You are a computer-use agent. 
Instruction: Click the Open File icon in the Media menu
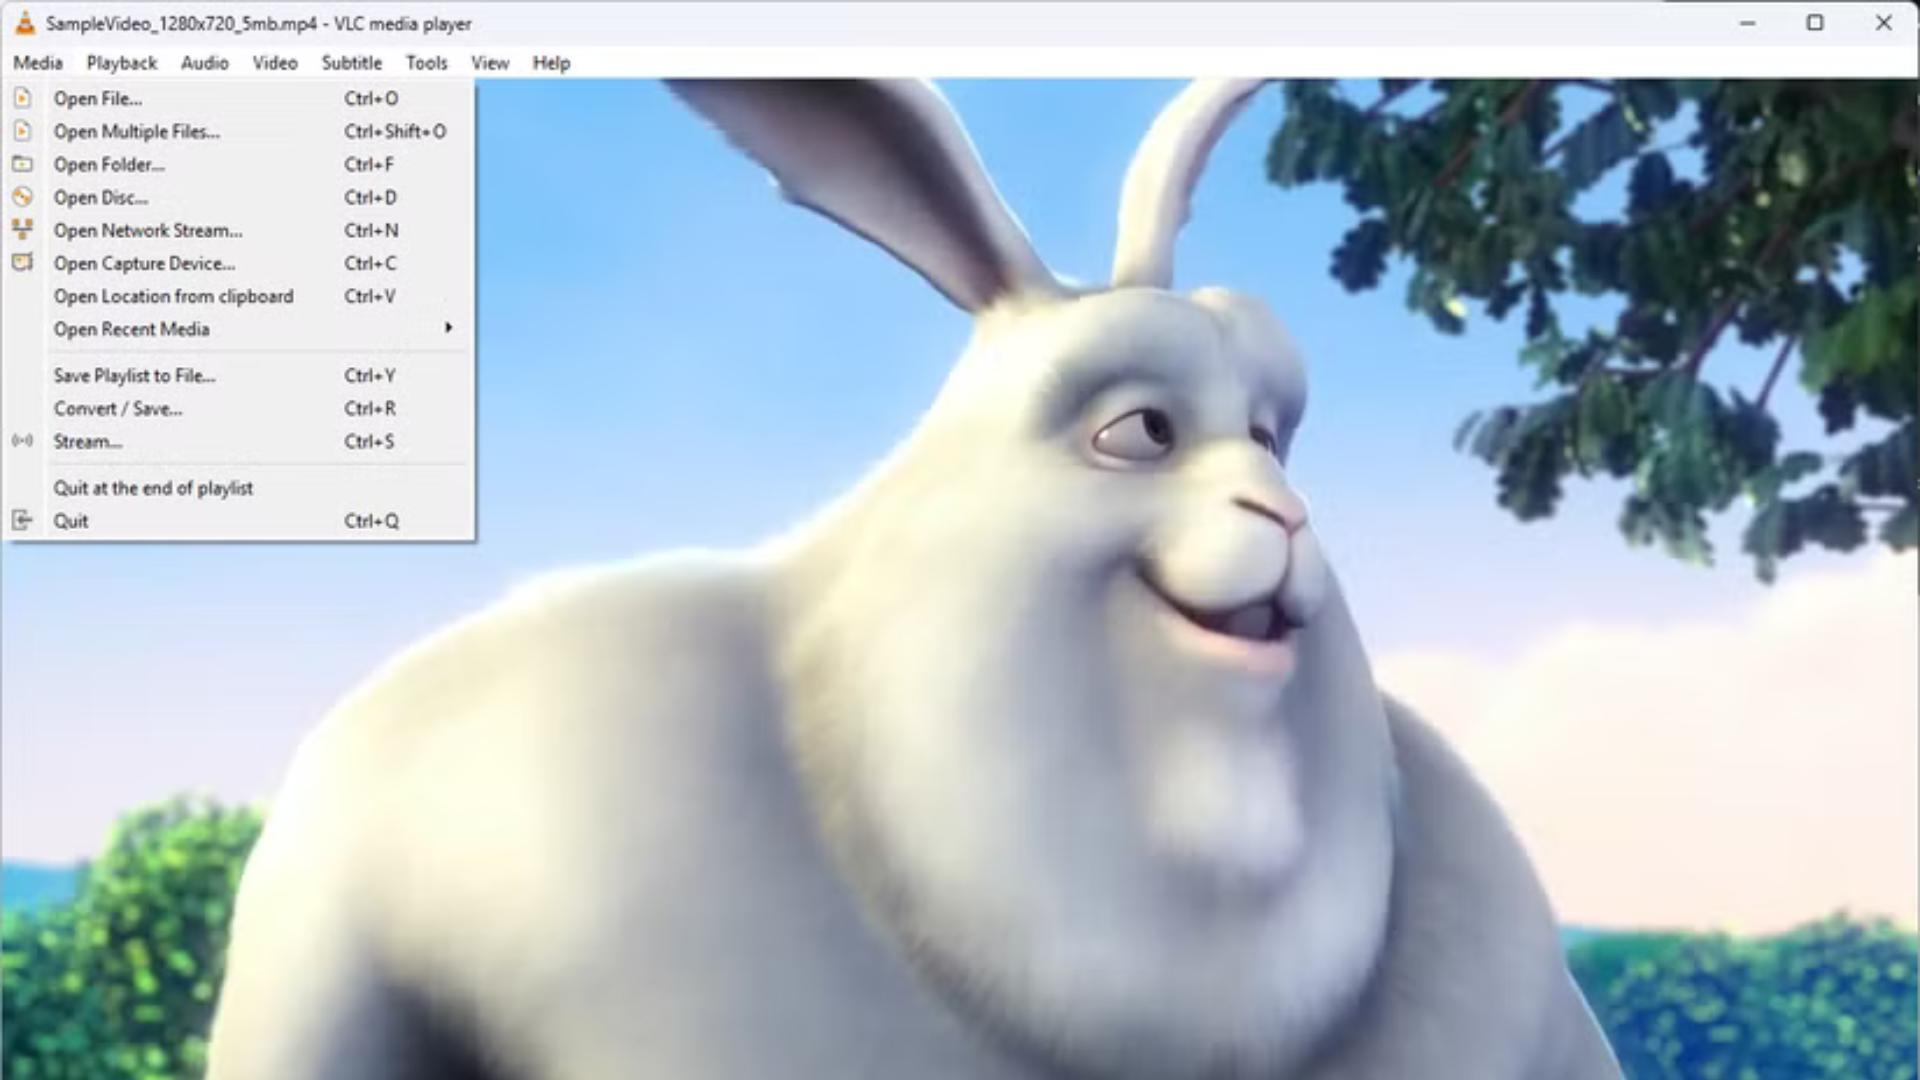[x=22, y=98]
